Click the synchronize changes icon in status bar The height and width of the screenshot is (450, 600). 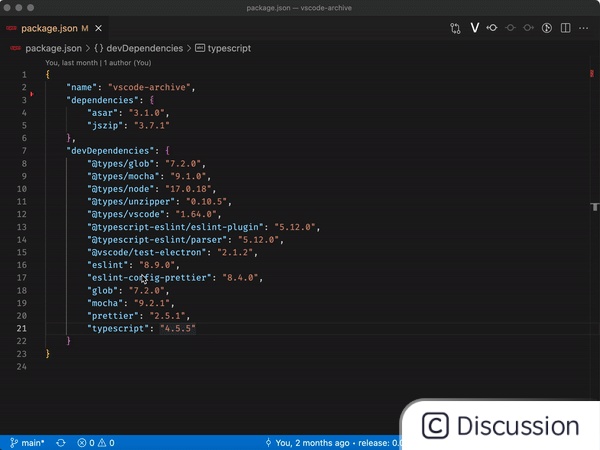click(x=61, y=443)
